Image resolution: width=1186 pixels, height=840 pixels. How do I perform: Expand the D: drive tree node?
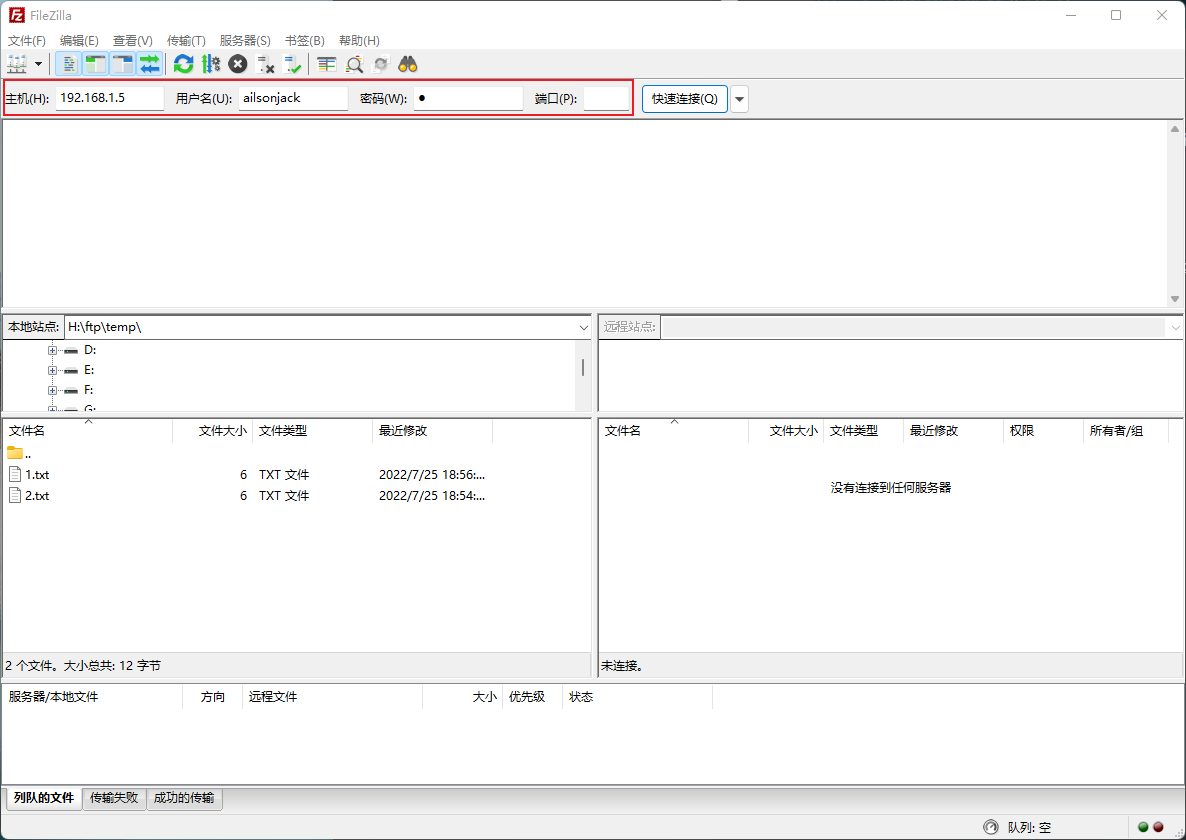point(52,350)
